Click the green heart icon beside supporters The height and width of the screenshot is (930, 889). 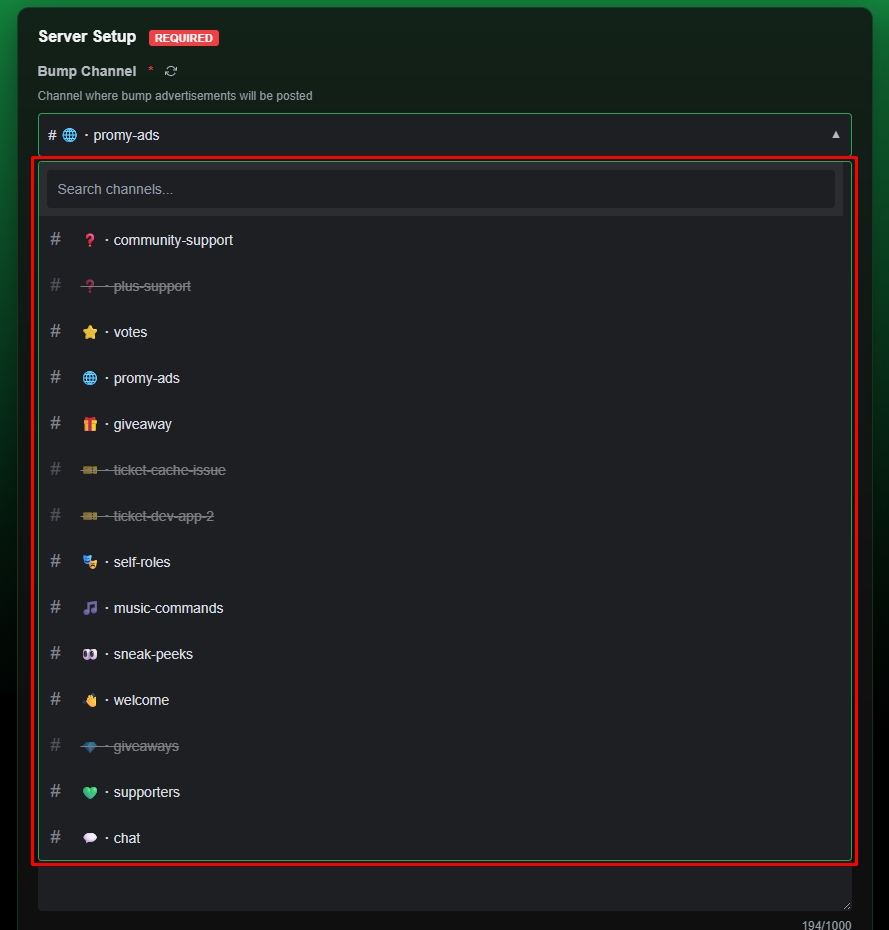pos(89,792)
